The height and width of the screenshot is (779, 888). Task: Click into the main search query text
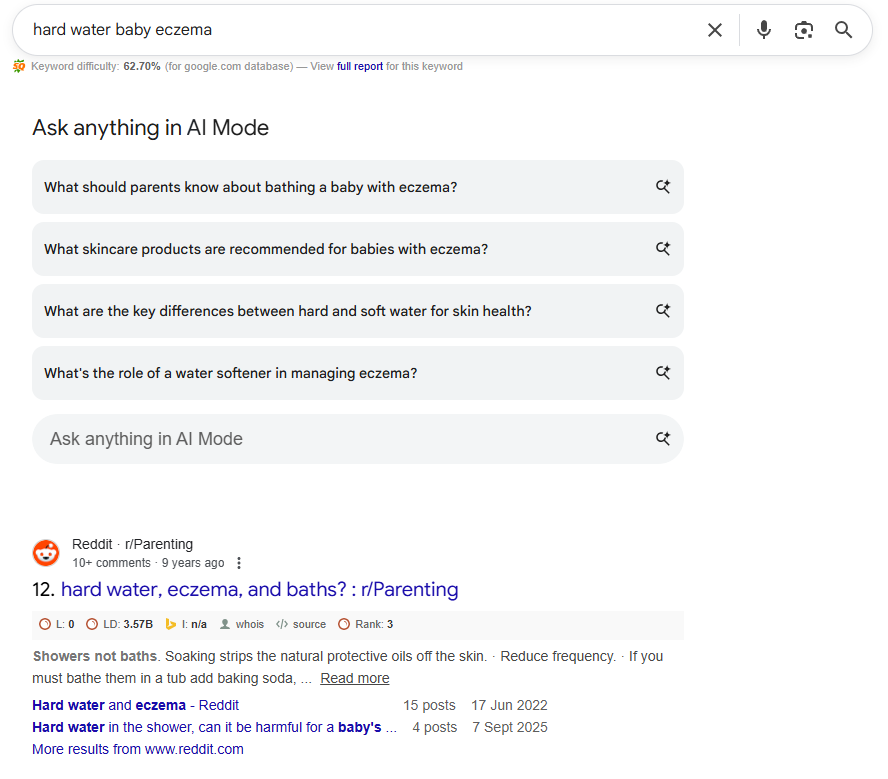pos(122,30)
